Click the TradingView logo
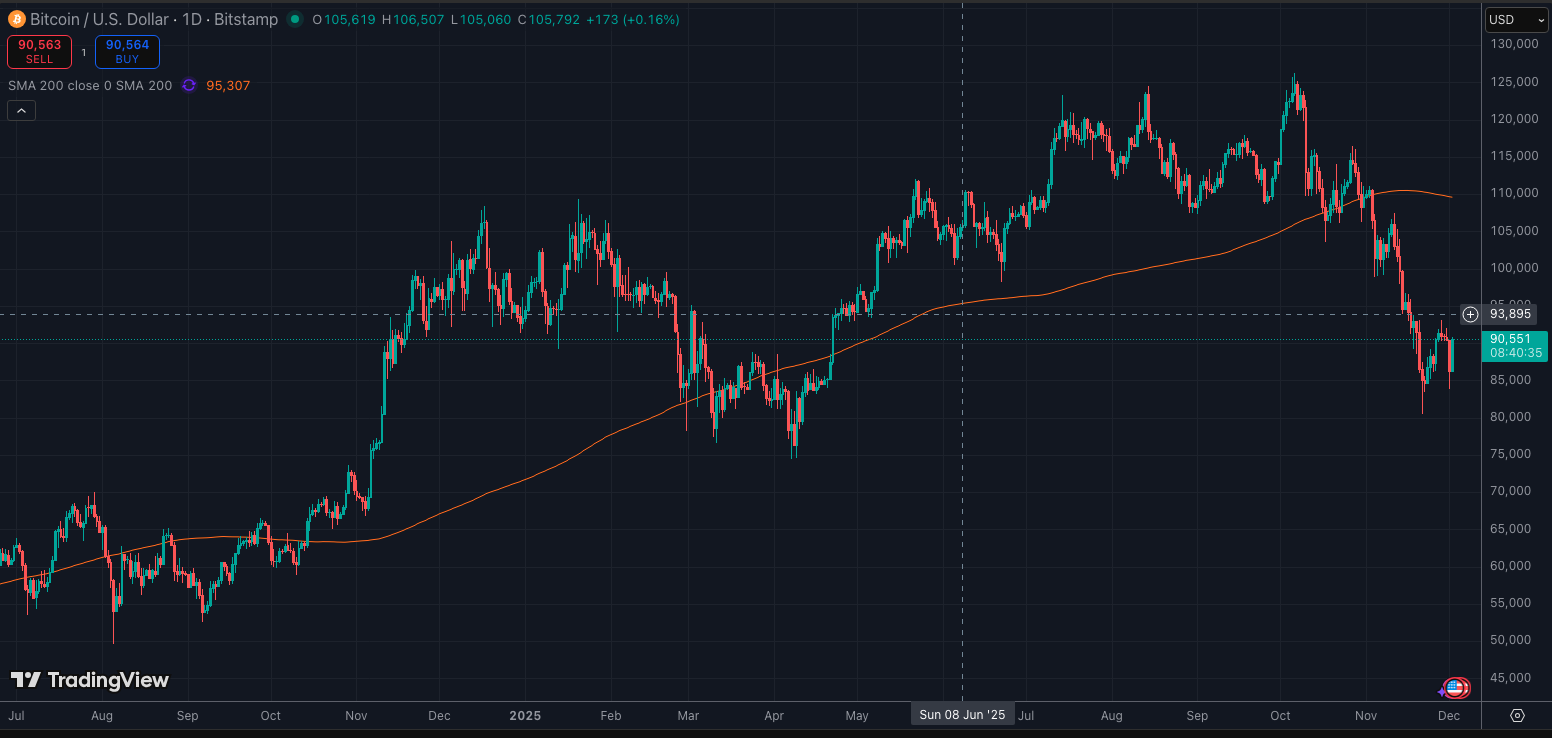 coord(90,680)
